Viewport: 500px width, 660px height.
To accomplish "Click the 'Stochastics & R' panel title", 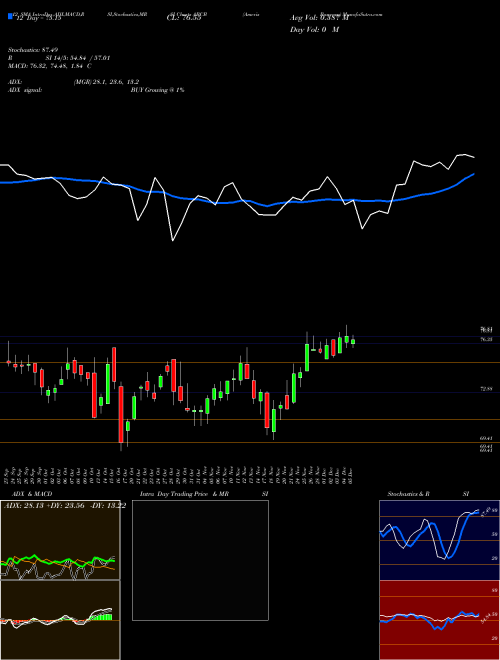I will [409, 494].
